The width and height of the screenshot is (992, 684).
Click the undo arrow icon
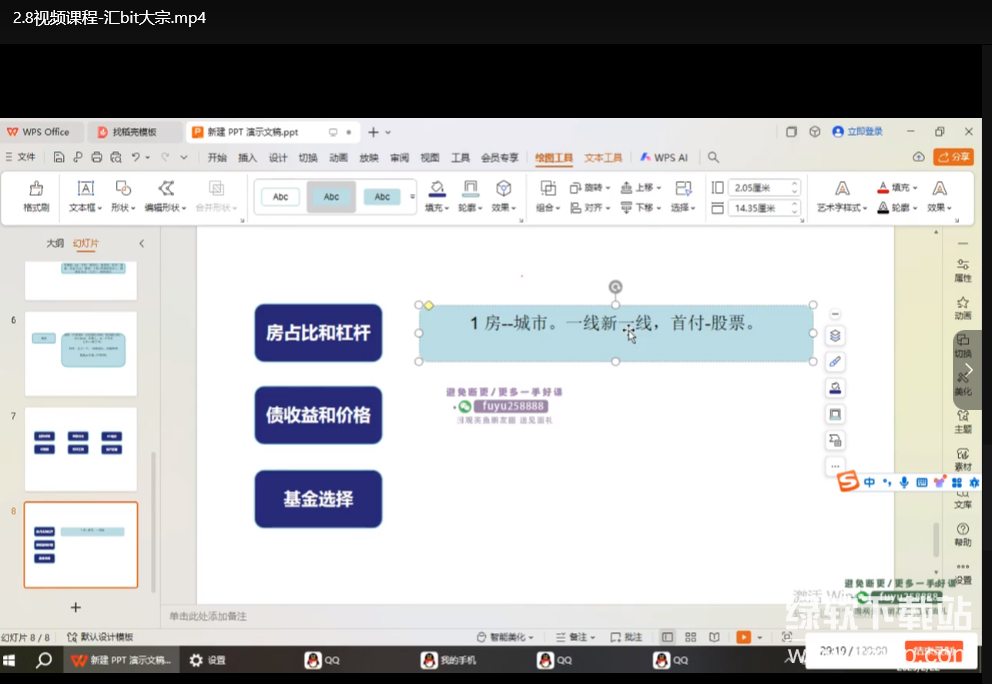(x=136, y=157)
